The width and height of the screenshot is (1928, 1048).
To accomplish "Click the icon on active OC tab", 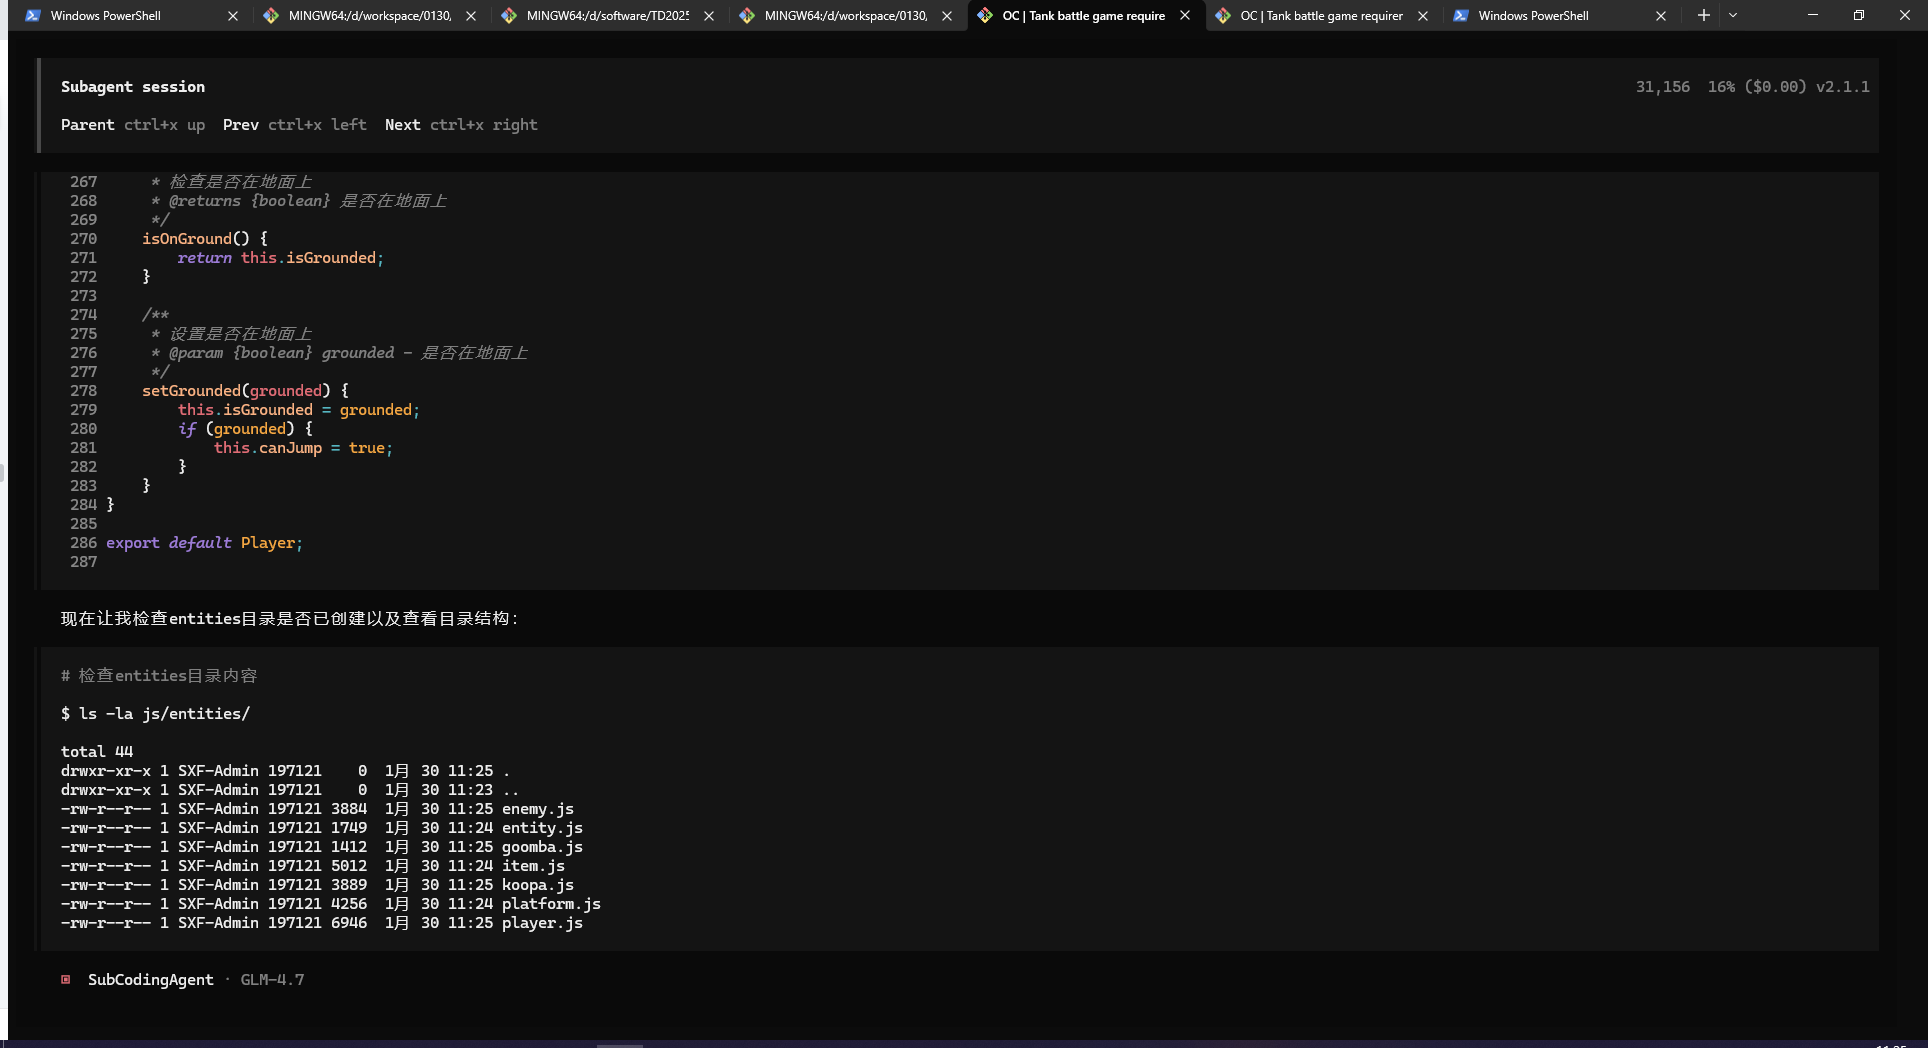I will click(985, 16).
